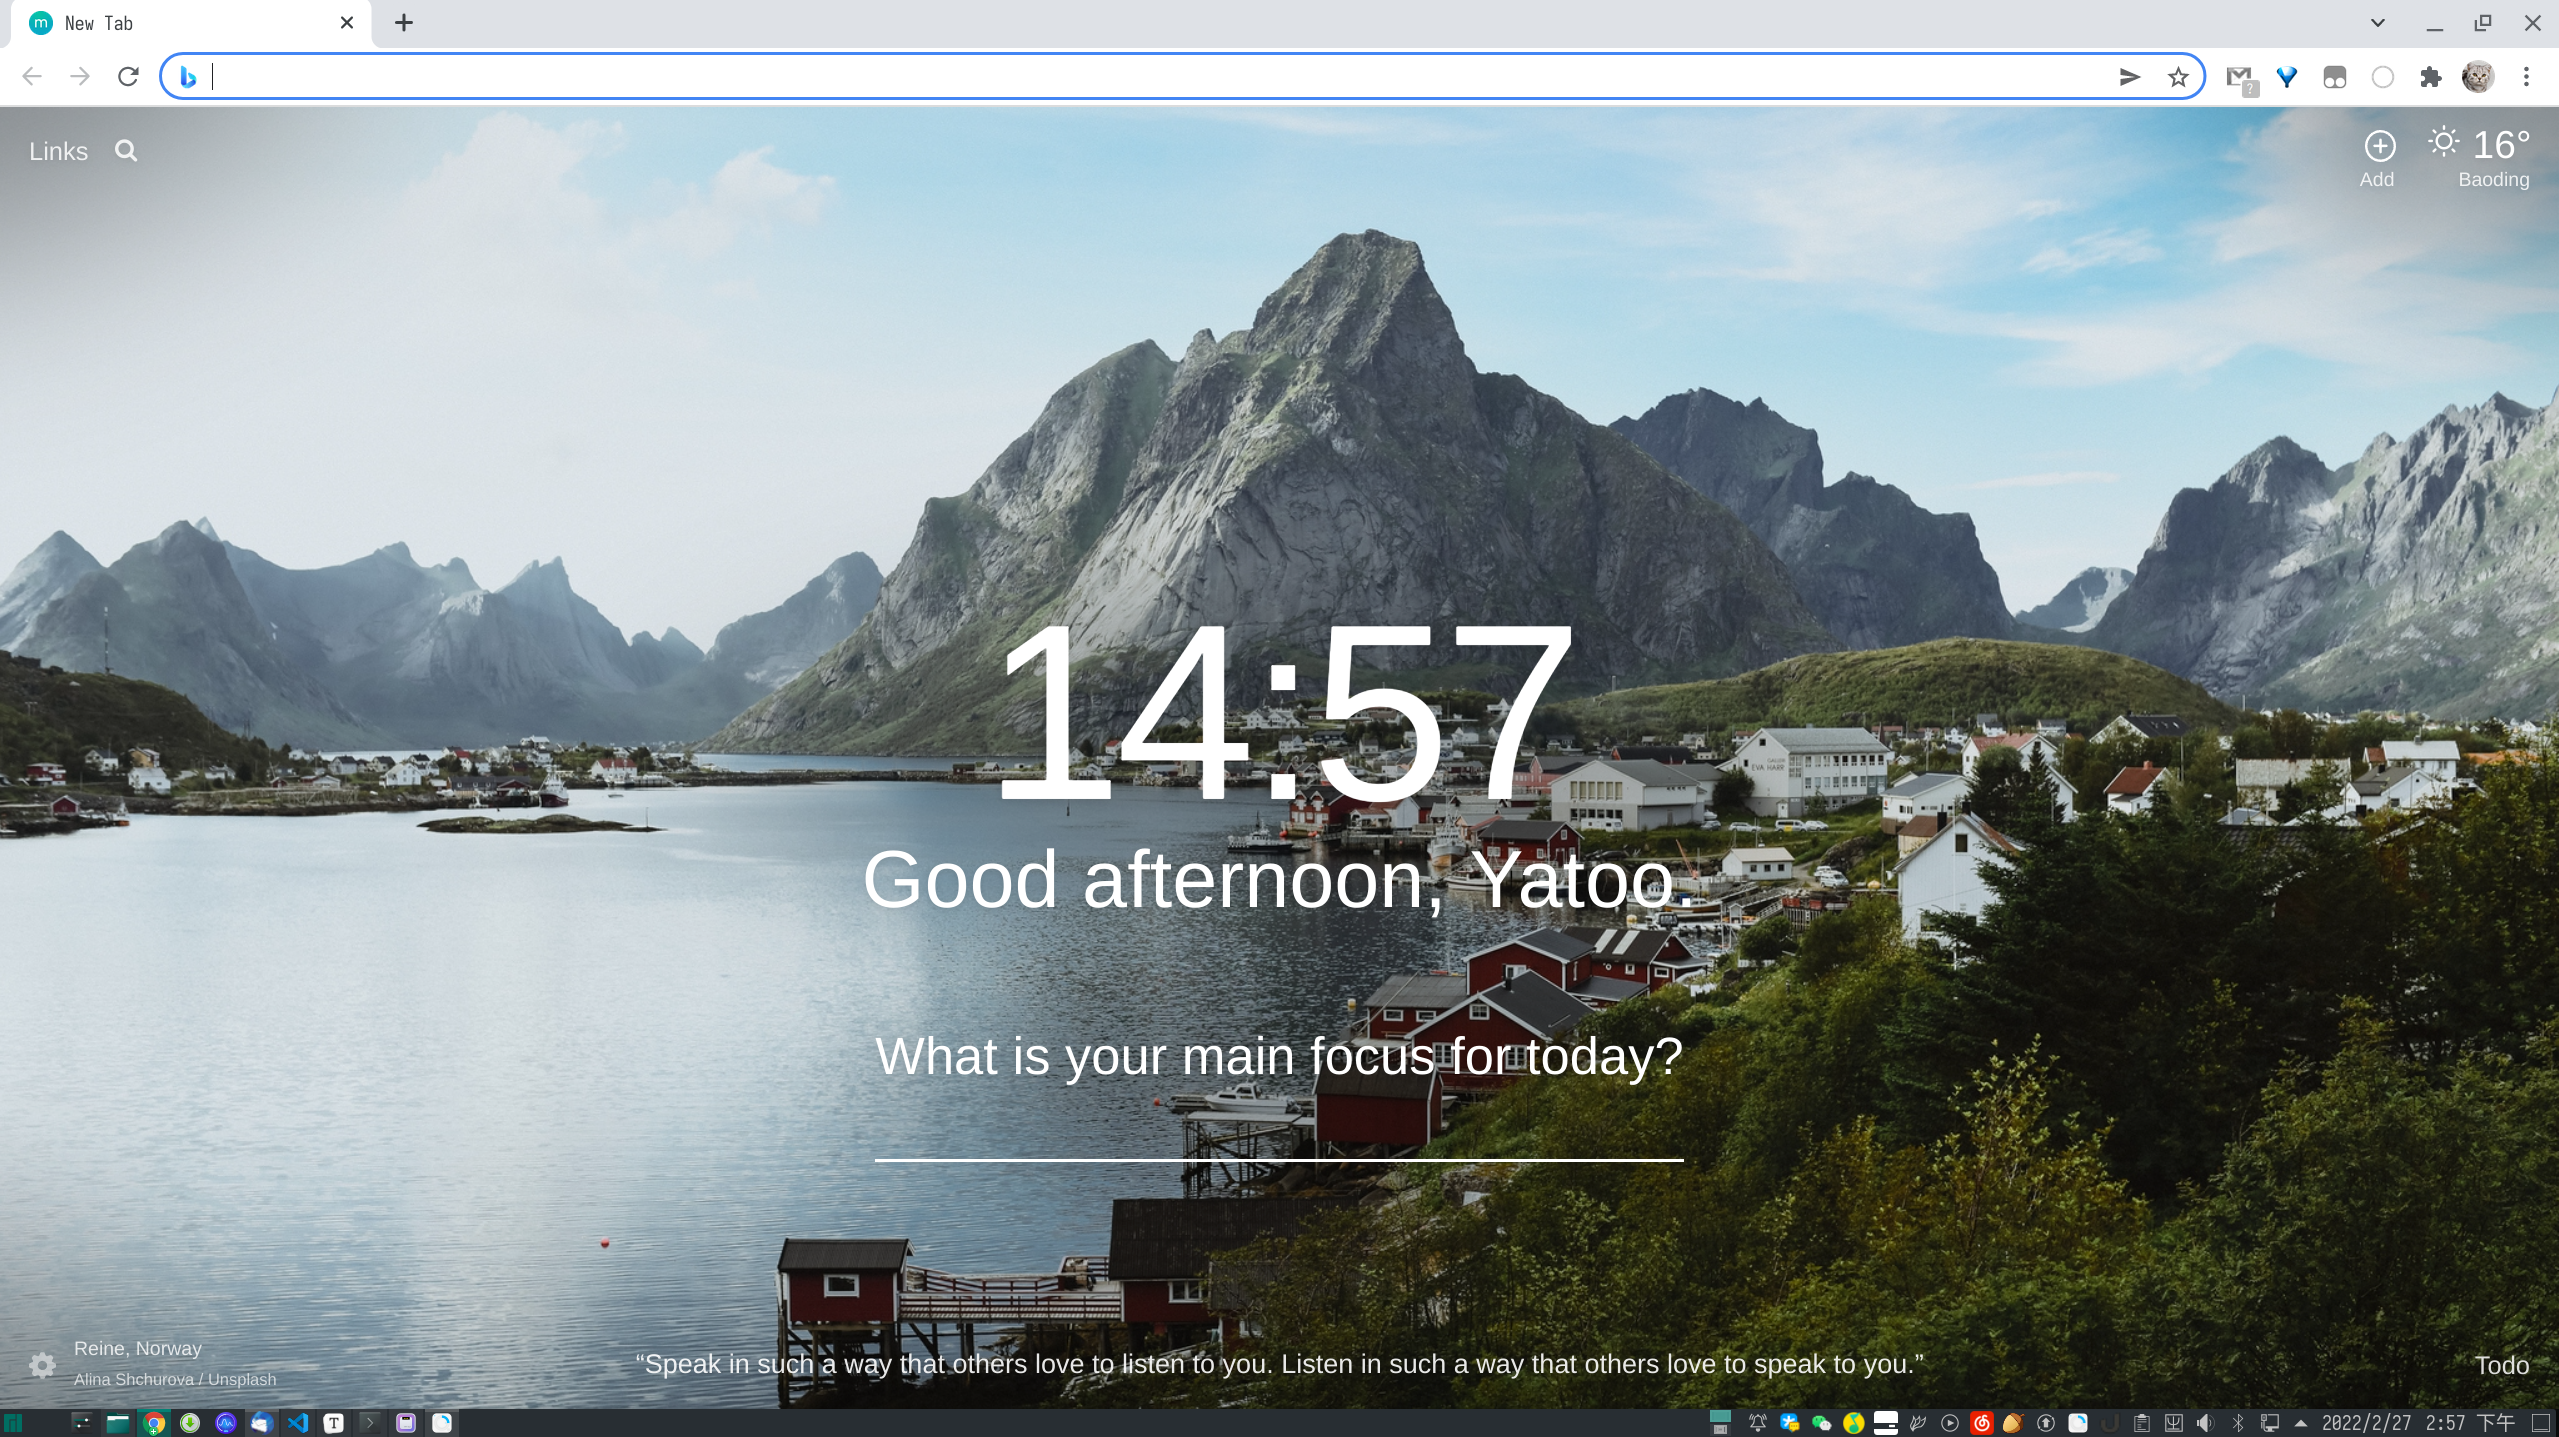Open the Tampermonkey extension icon

coord(2334,77)
